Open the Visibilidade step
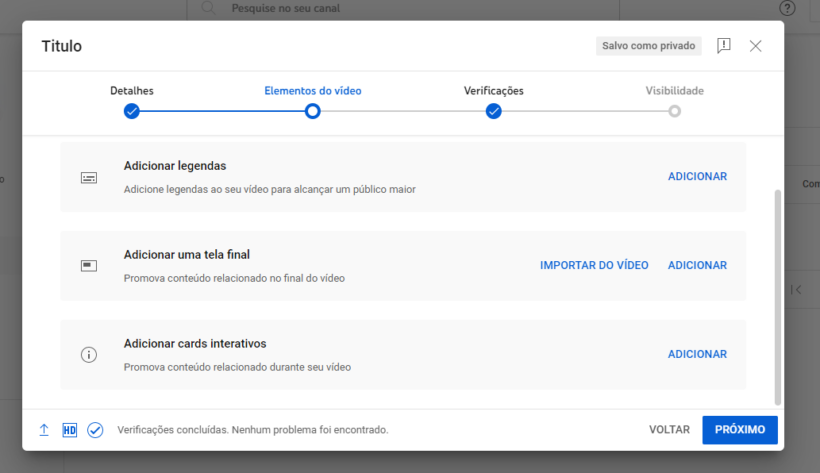Viewport: 820px width, 473px height. pos(675,91)
